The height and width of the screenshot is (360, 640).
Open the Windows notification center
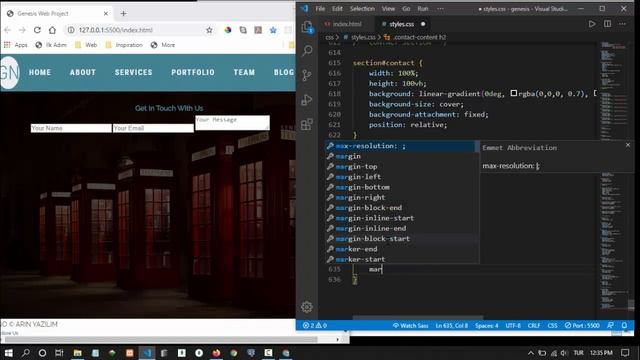pos(625,353)
